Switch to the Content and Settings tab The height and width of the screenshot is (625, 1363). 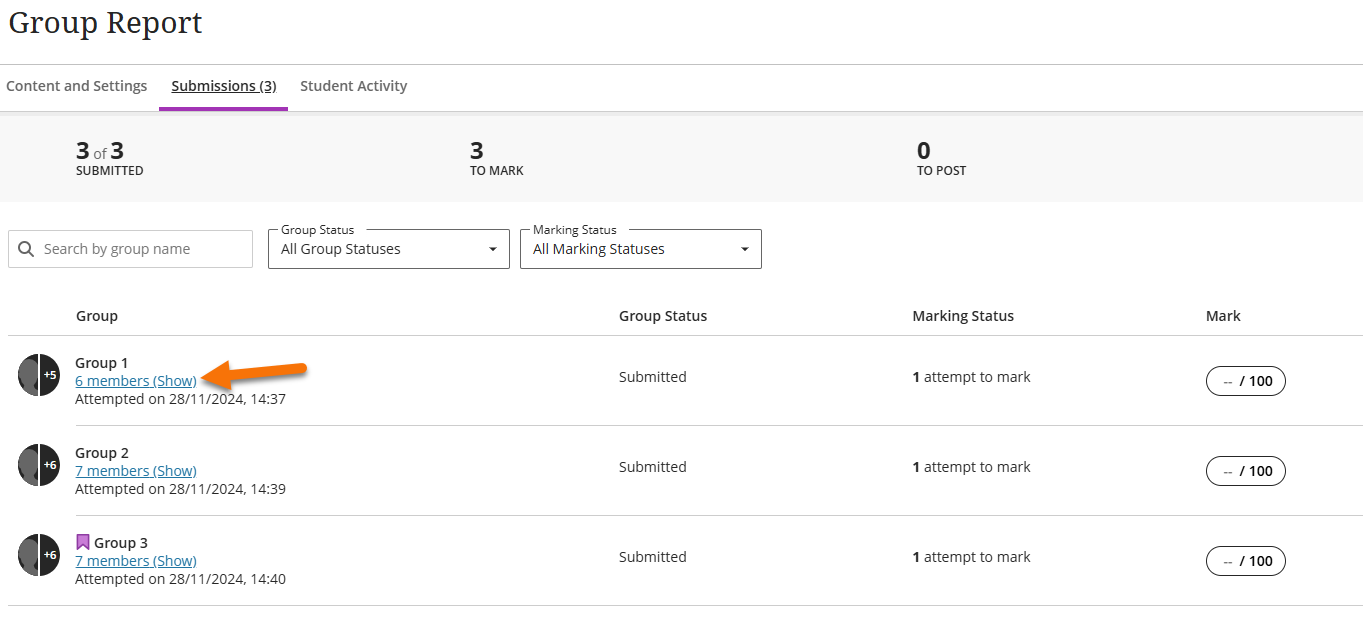click(x=76, y=86)
